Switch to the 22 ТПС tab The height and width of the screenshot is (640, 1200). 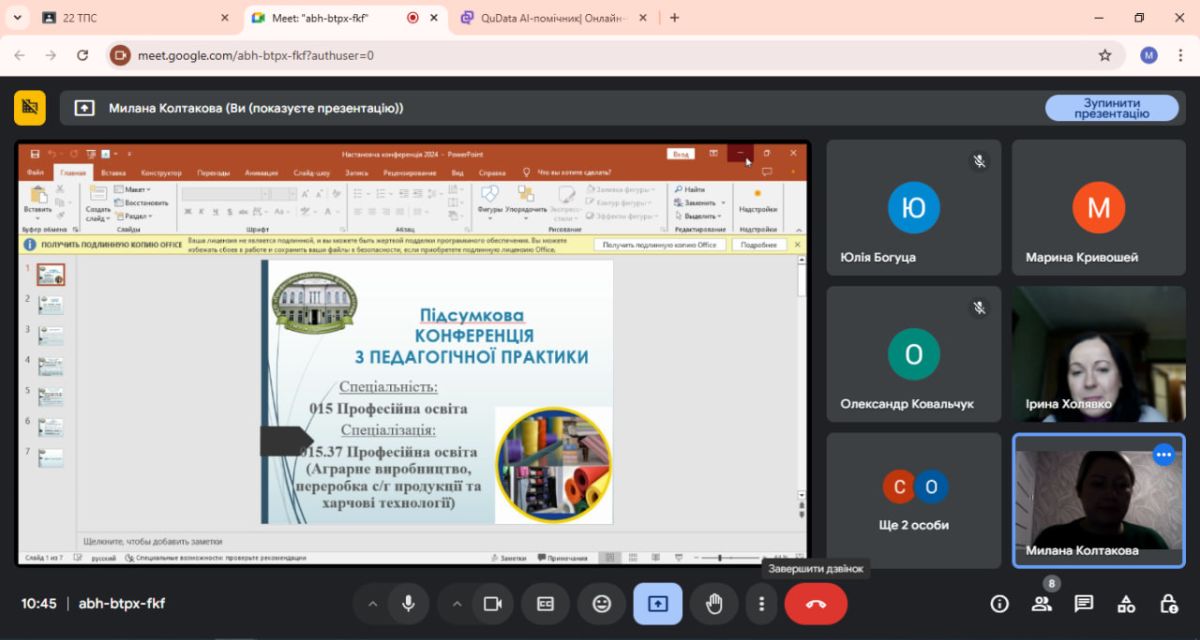pos(130,18)
